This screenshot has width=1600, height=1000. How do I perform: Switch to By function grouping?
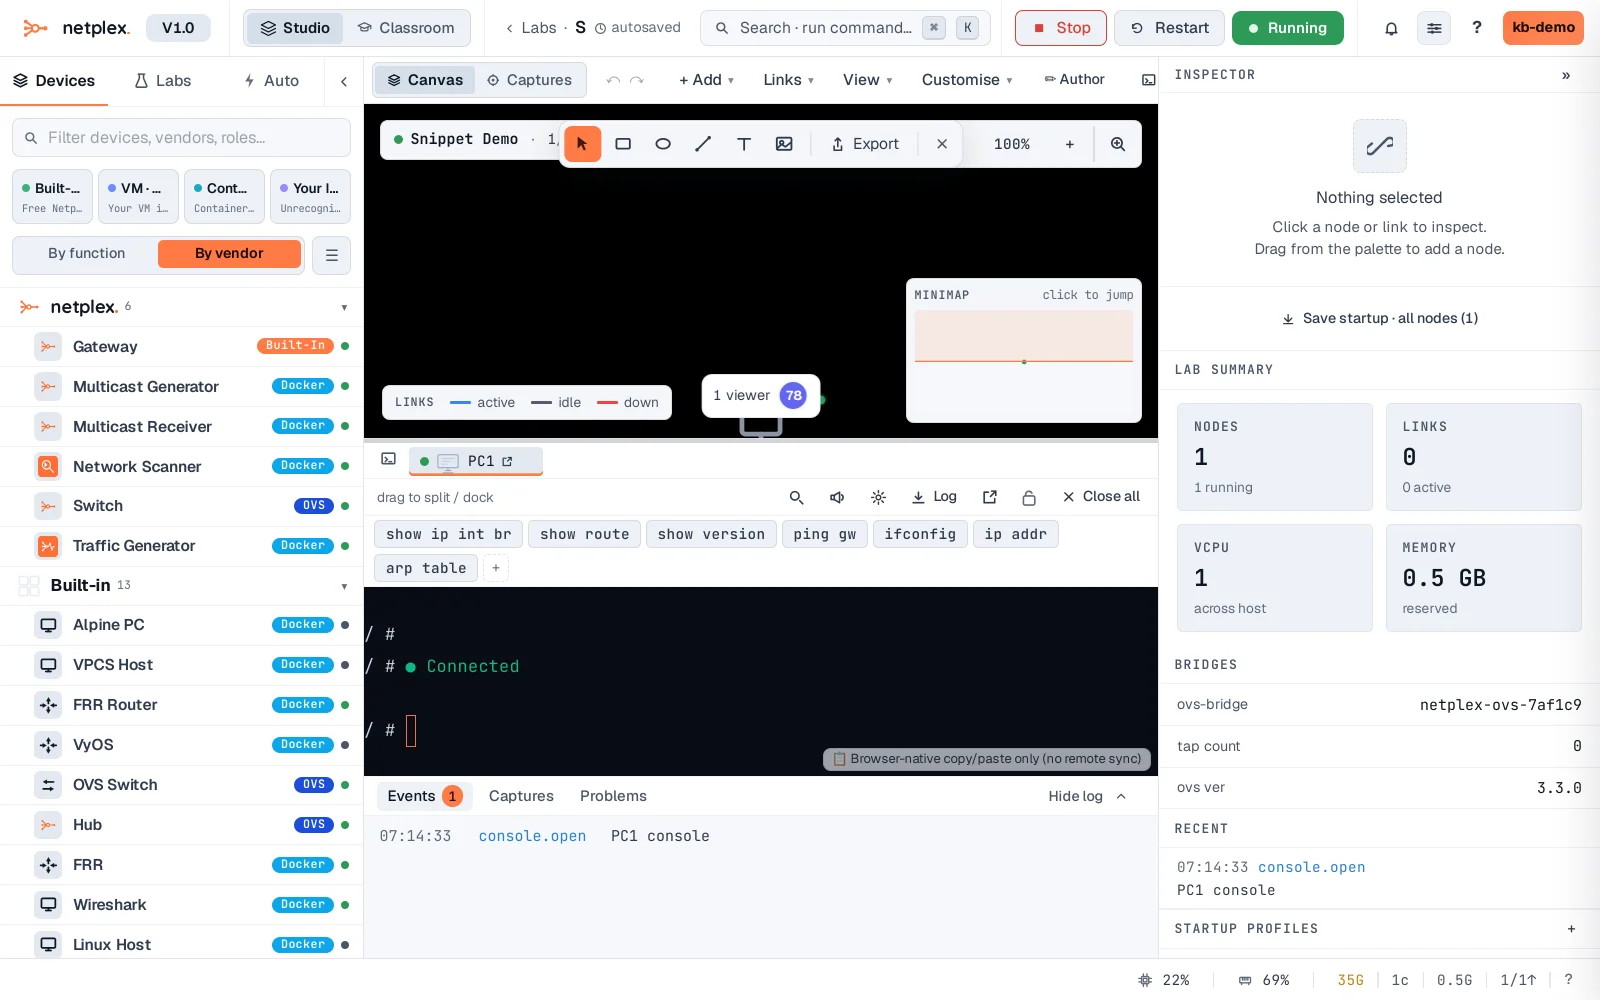click(87, 254)
